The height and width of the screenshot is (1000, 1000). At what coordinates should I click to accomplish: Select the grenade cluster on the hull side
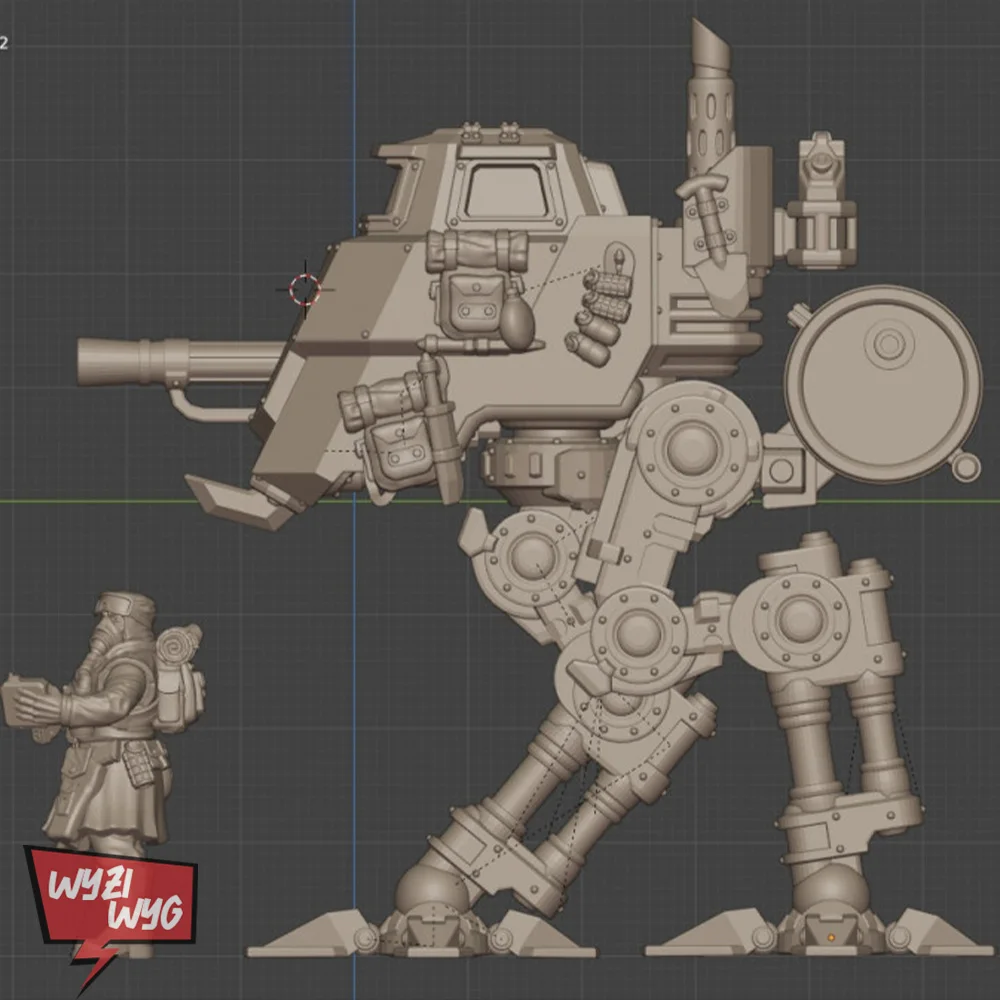pyautogui.click(x=599, y=317)
